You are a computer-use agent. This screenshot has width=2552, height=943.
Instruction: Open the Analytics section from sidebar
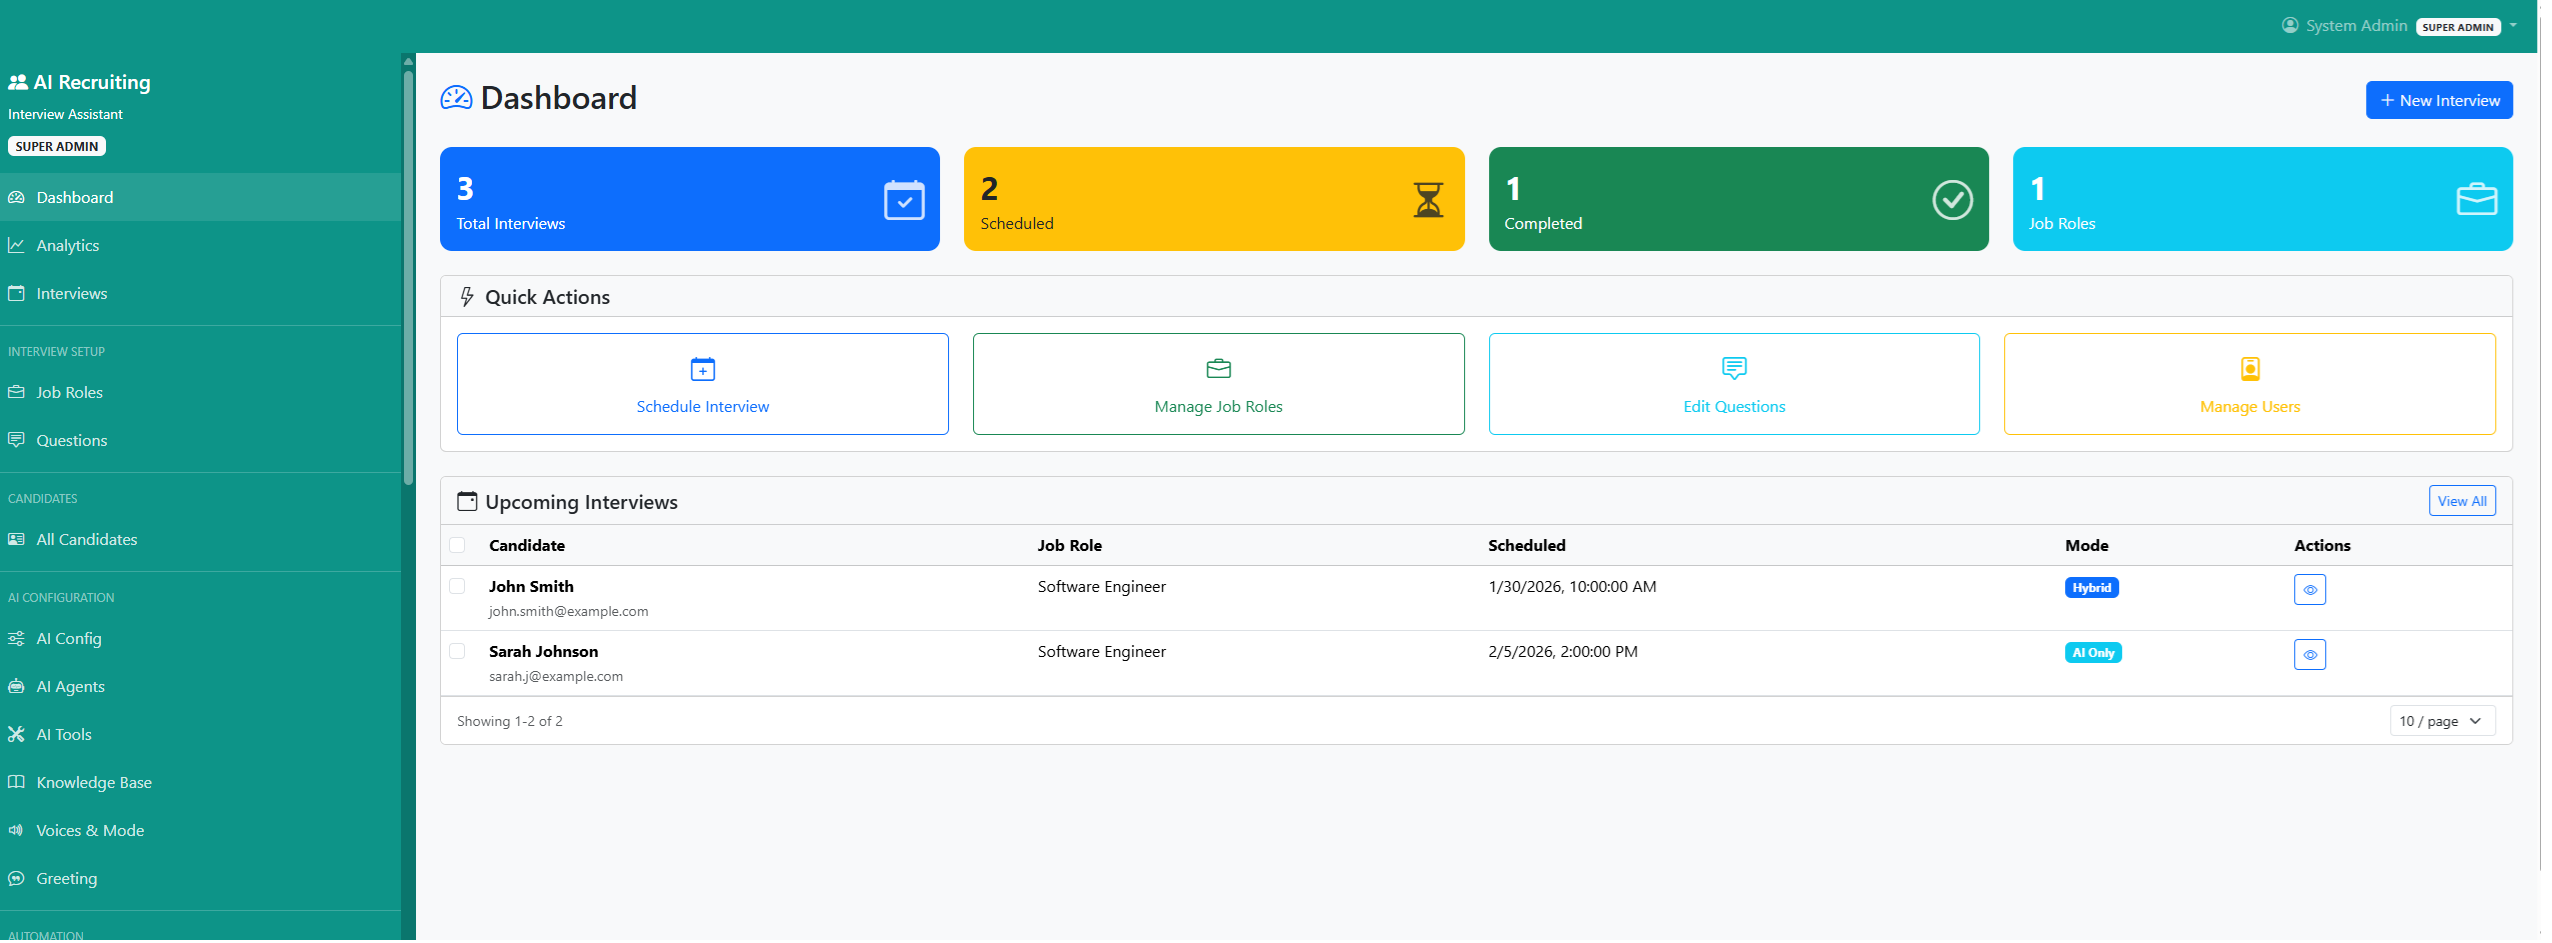coord(67,245)
